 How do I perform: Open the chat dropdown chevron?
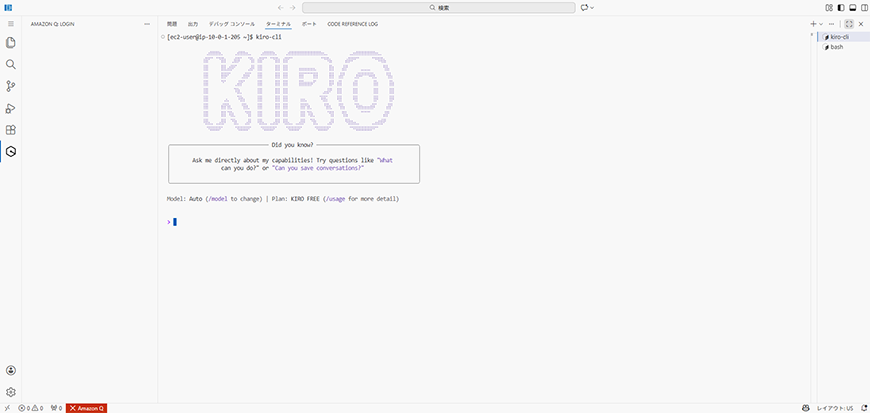click(592, 8)
